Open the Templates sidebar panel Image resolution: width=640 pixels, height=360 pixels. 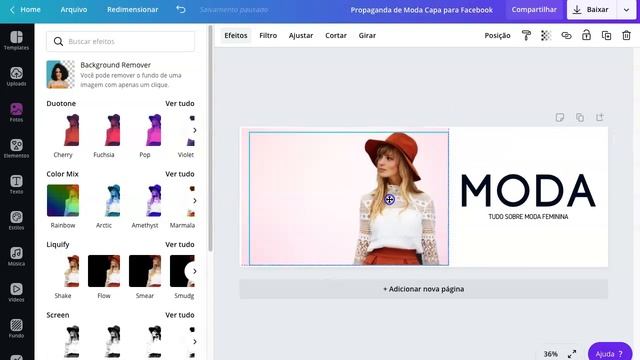pyautogui.click(x=16, y=40)
